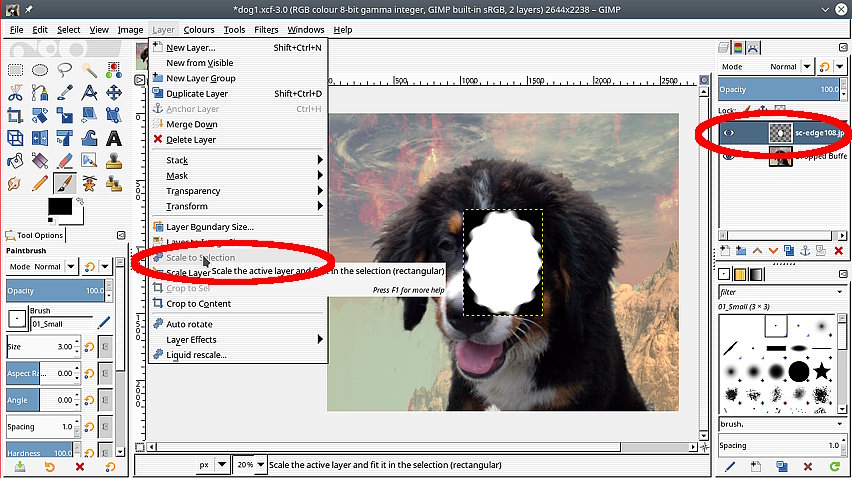Select the 3D Transform cube tool

15,139
